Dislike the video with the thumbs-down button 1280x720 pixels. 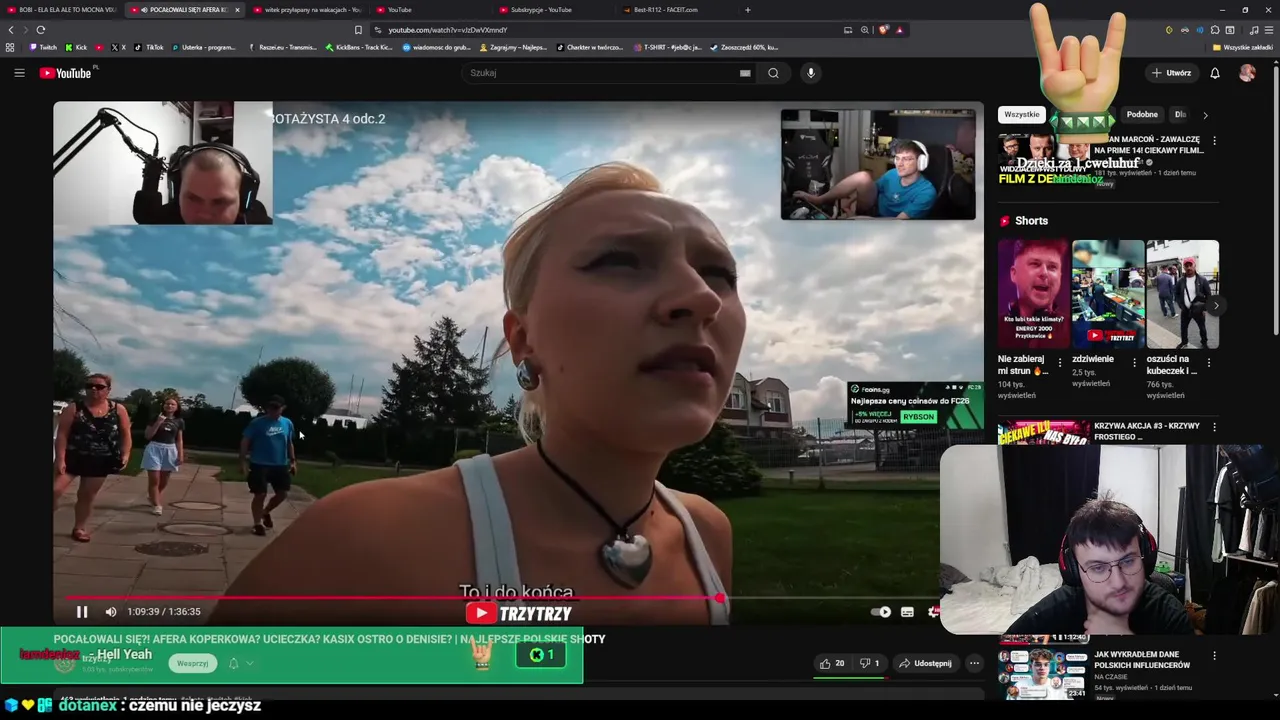click(x=869, y=663)
